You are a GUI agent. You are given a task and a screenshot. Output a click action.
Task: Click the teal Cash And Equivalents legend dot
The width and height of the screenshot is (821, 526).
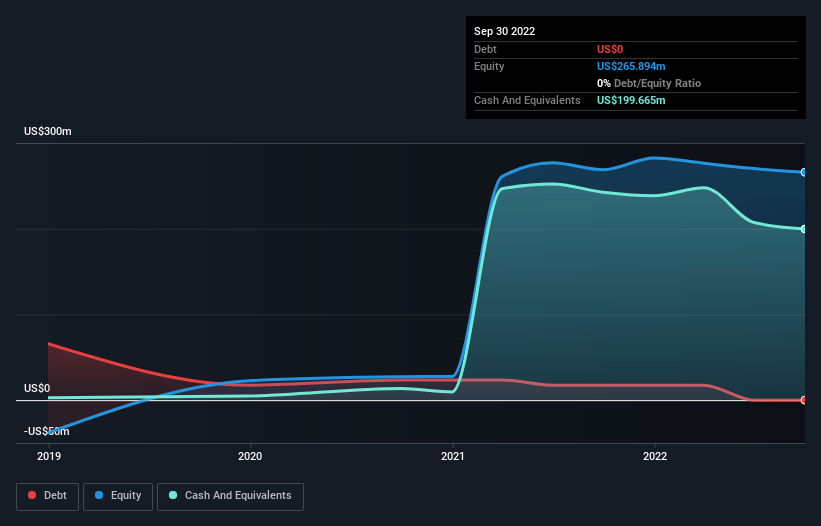tap(173, 495)
